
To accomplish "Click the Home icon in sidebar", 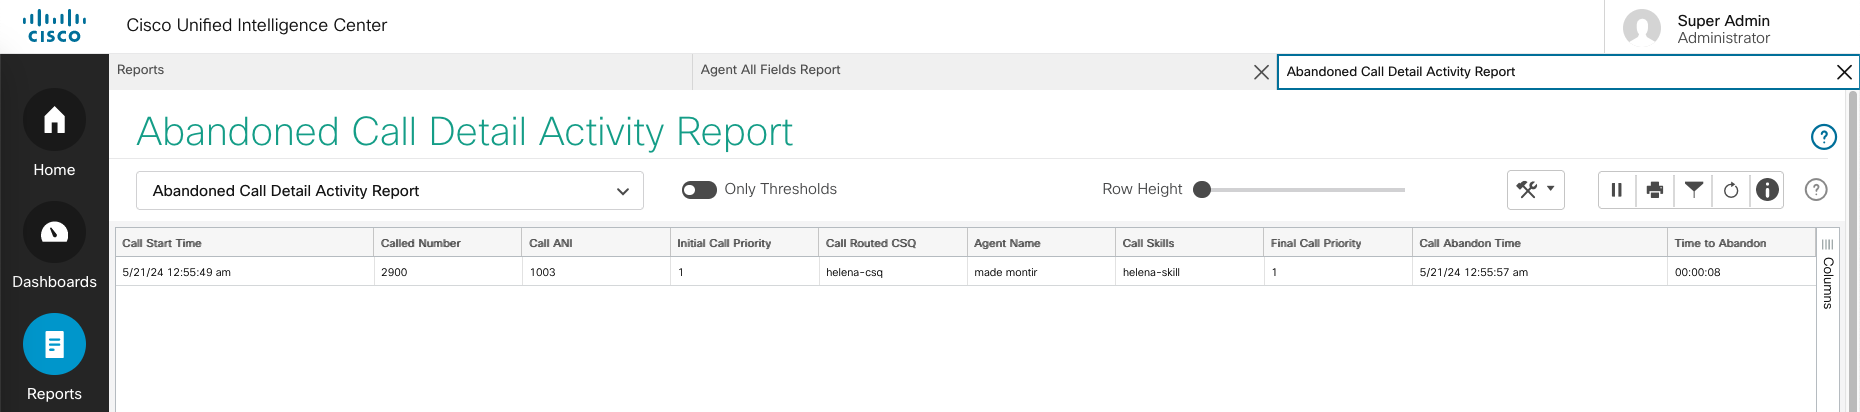I will click(x=54, y=121).
